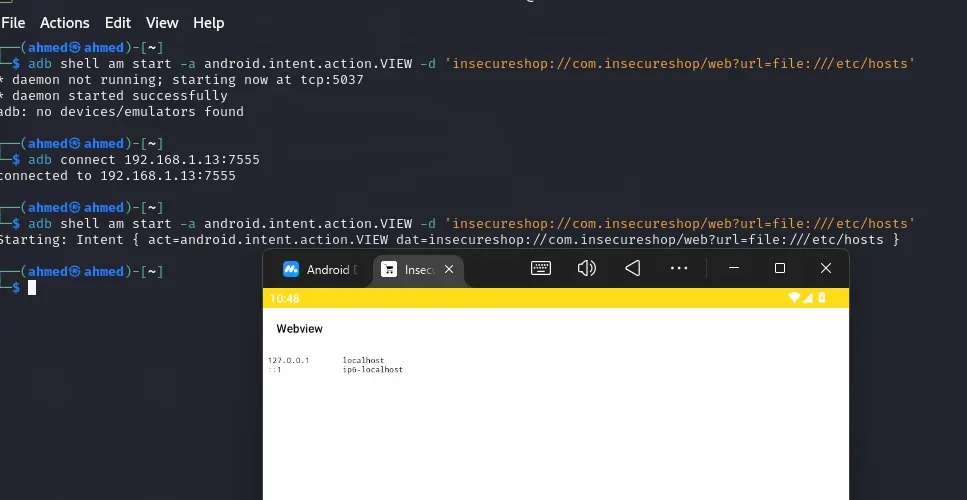967x500 pixels.
Task: Open the Help menu in terminal
Action: pos(208,23)
